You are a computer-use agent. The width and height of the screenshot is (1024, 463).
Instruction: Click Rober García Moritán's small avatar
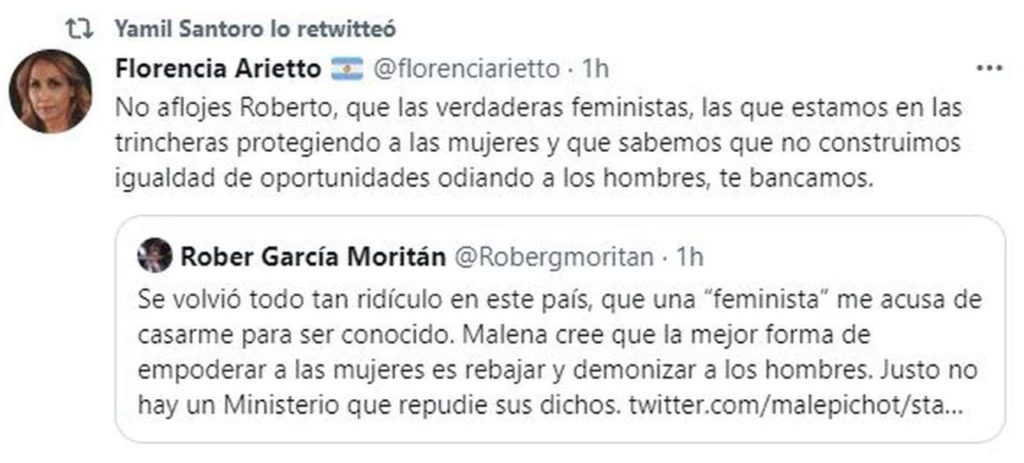(154, 256)
